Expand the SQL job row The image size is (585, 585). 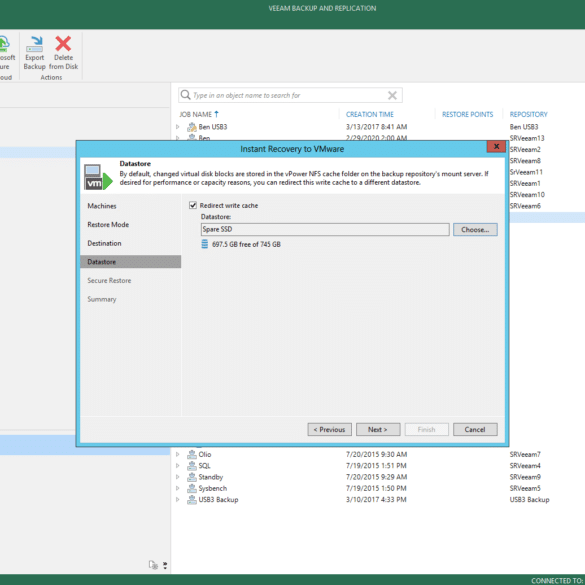point(178,466)
